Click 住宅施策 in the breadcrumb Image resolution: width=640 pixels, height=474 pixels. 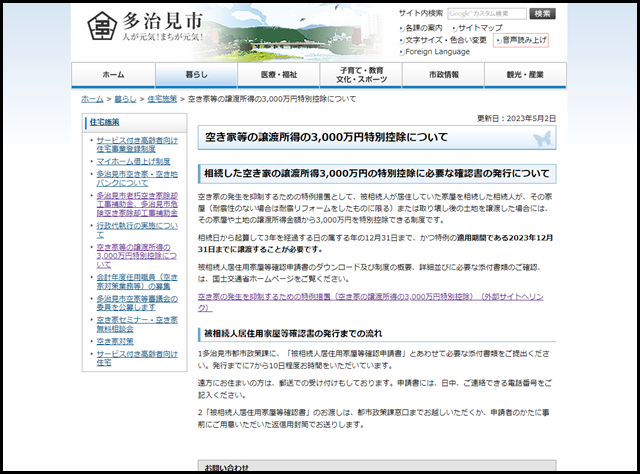(162, 99)
